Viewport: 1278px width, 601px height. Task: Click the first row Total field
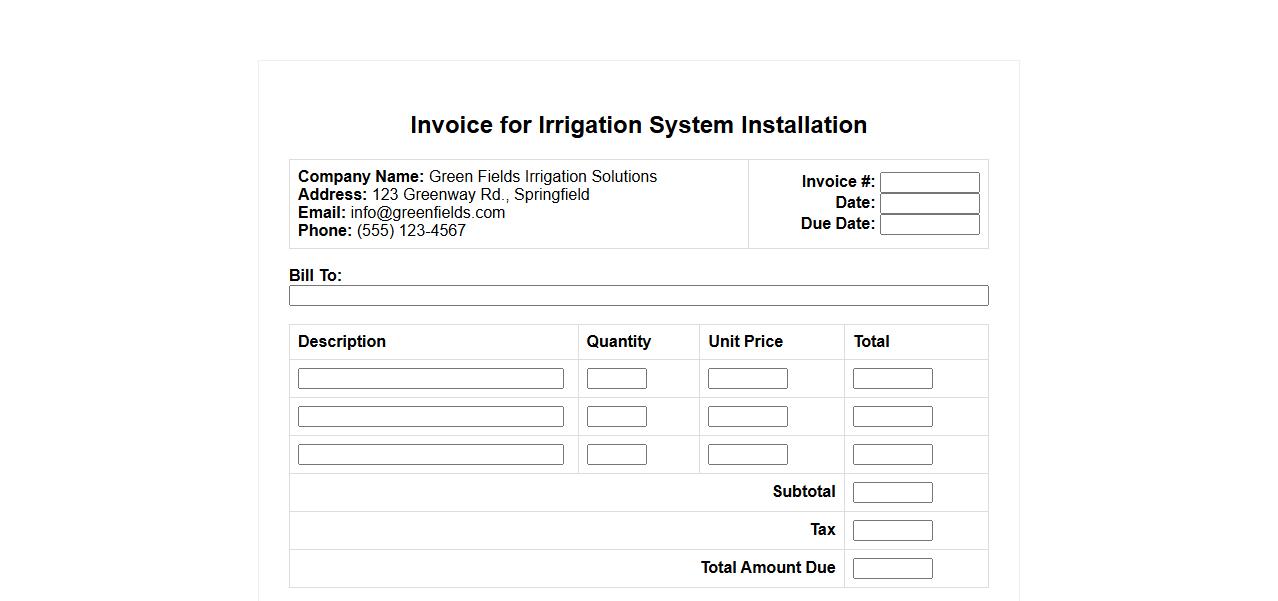point(892,378)
